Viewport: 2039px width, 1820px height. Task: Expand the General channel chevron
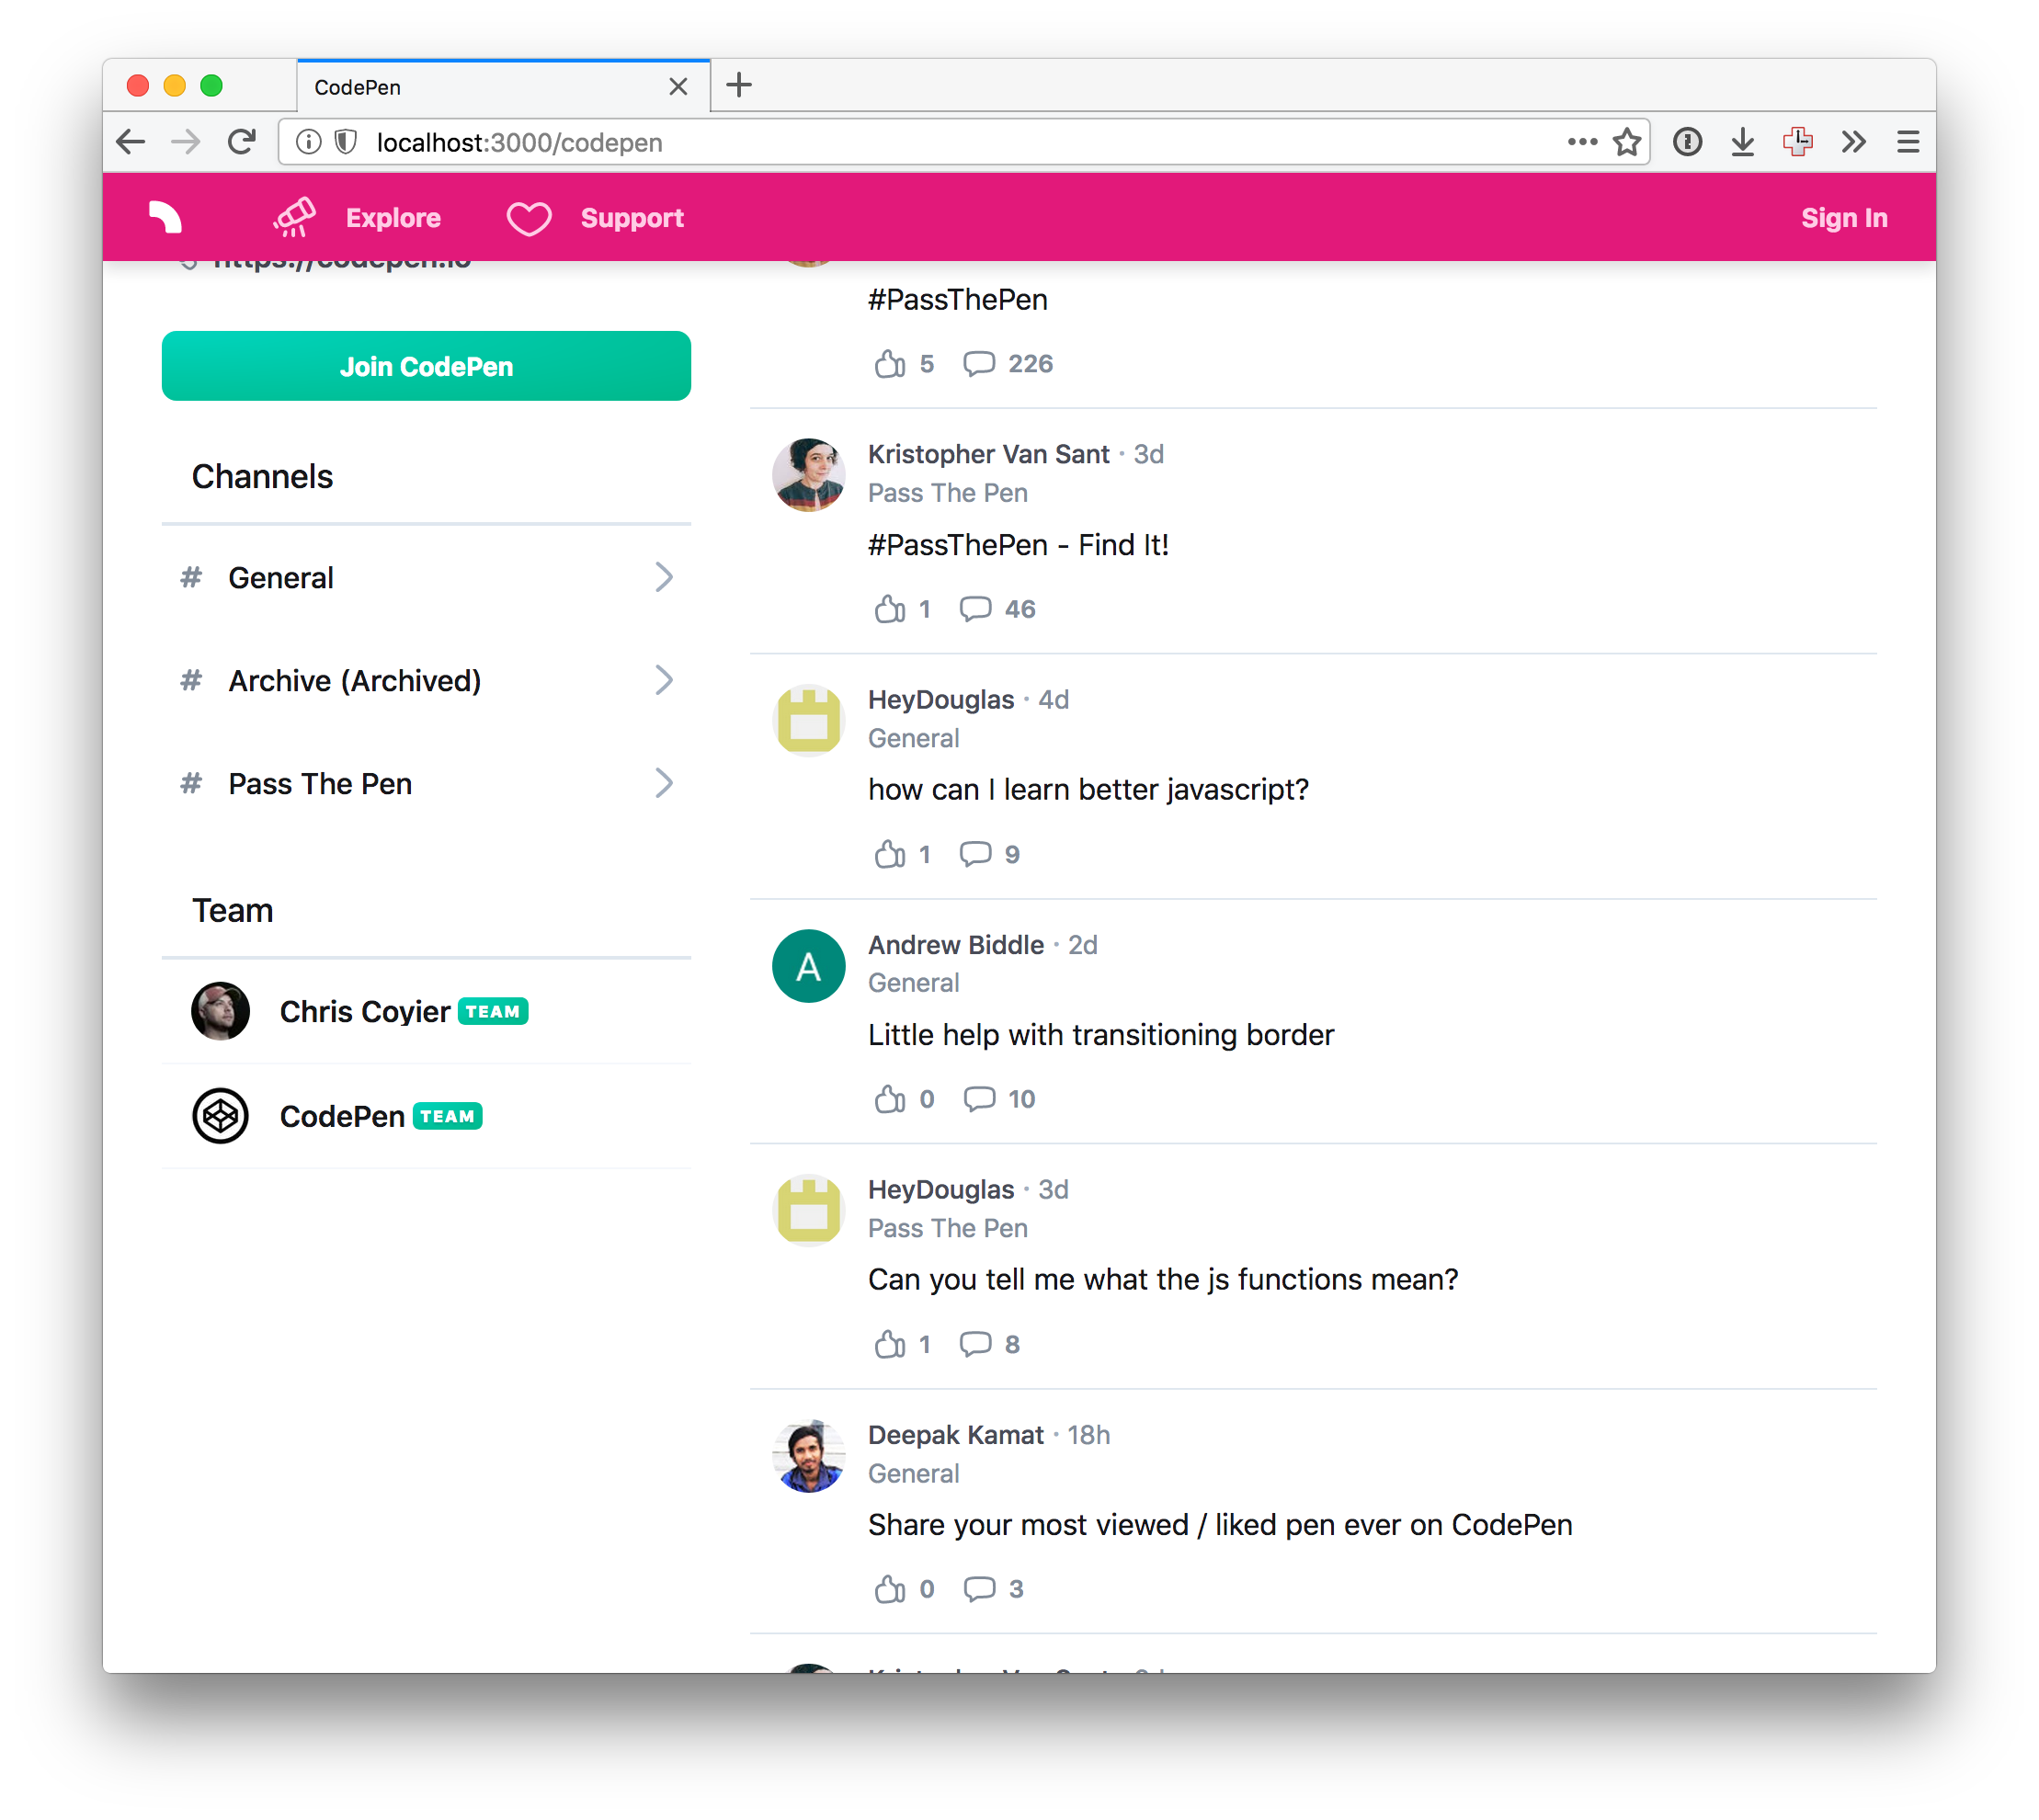pyautogui.click(x=664, y=577)
